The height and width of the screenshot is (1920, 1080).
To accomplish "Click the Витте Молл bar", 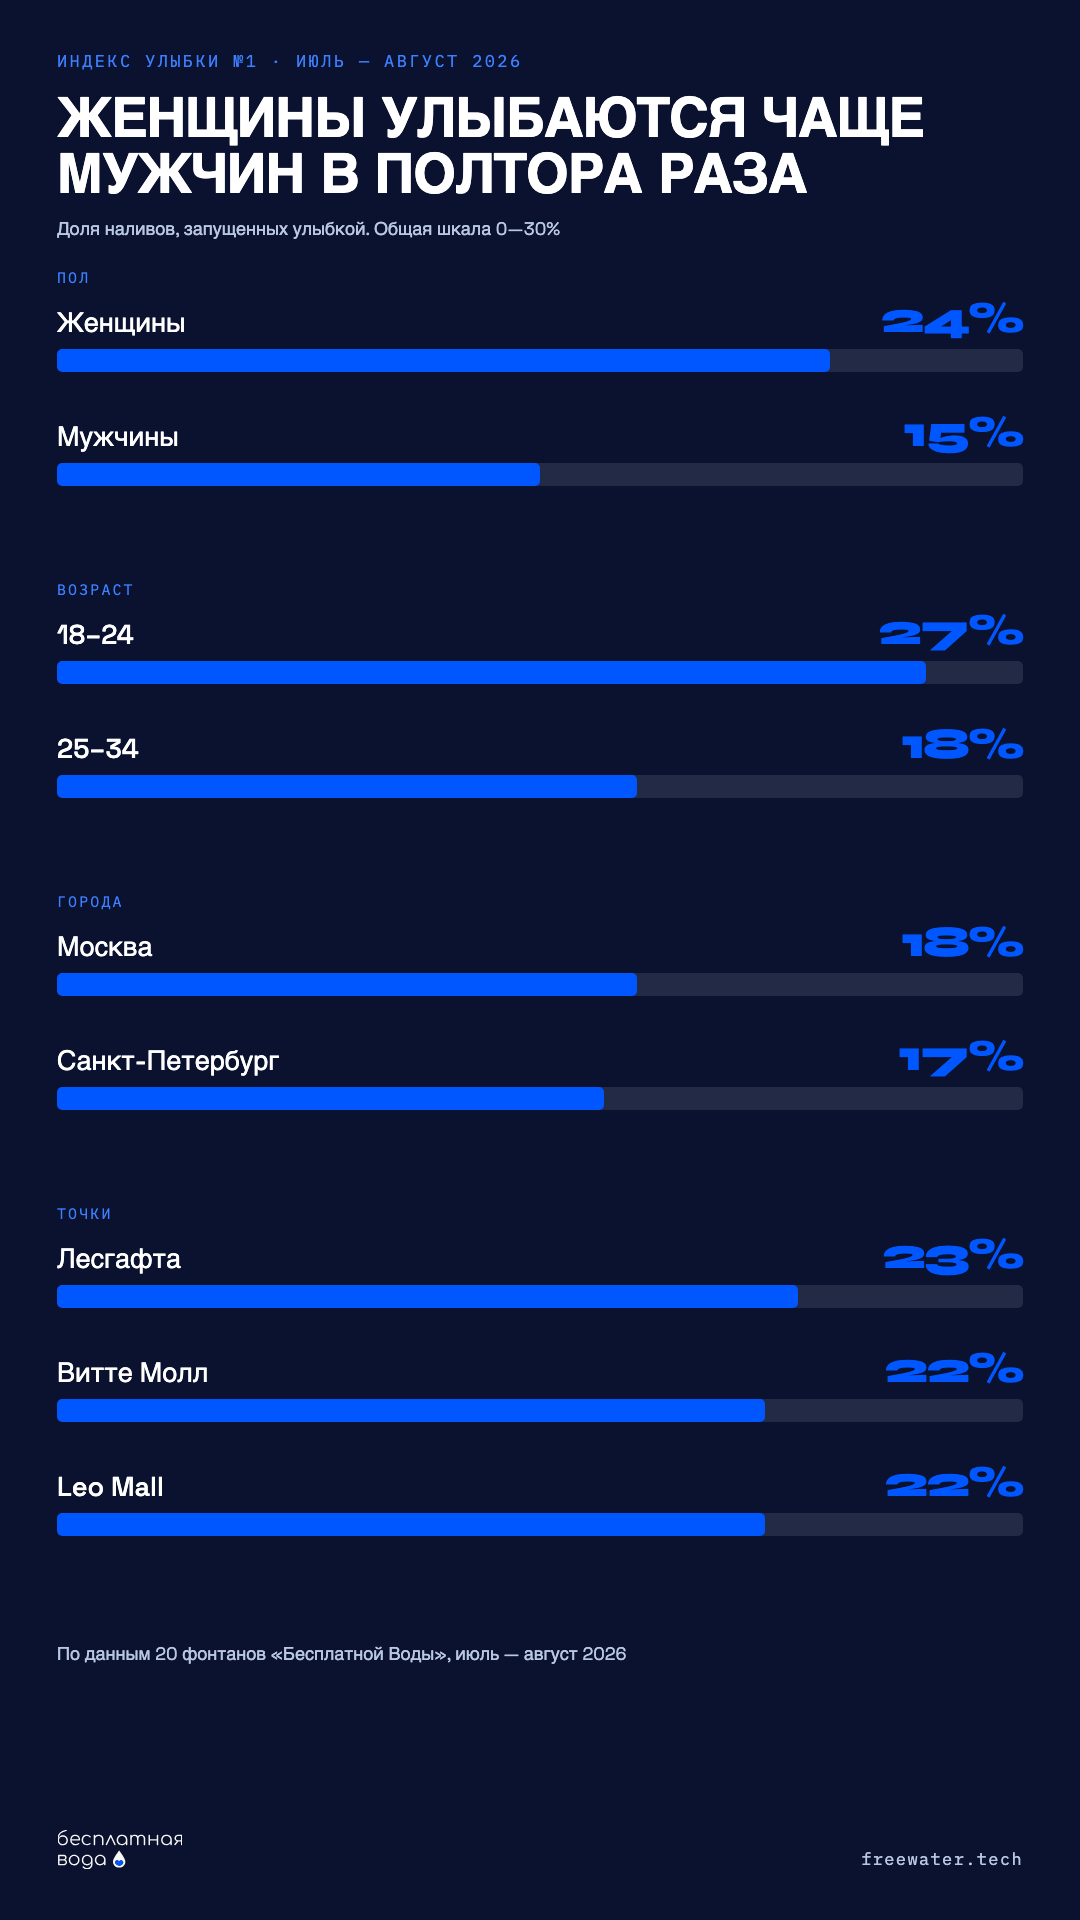I will click(540, 1410).
